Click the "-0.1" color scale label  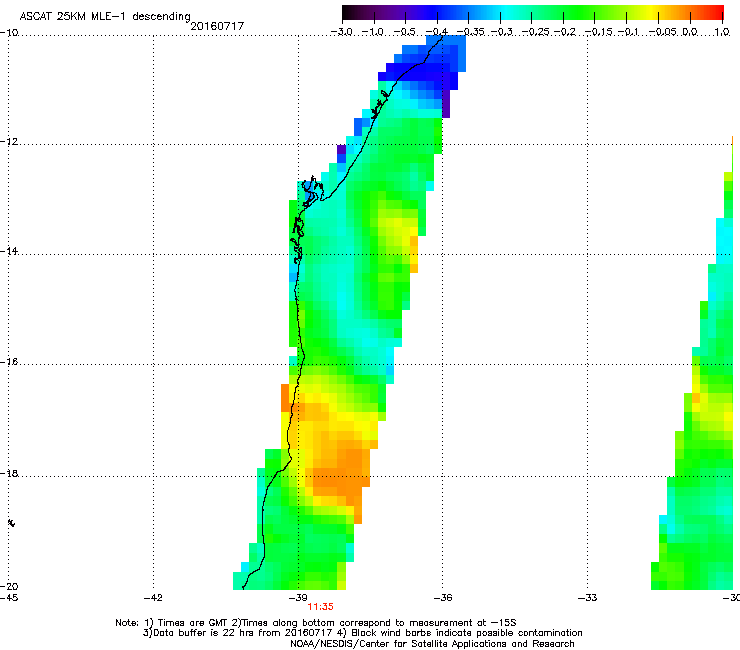(x=628, y=32)
